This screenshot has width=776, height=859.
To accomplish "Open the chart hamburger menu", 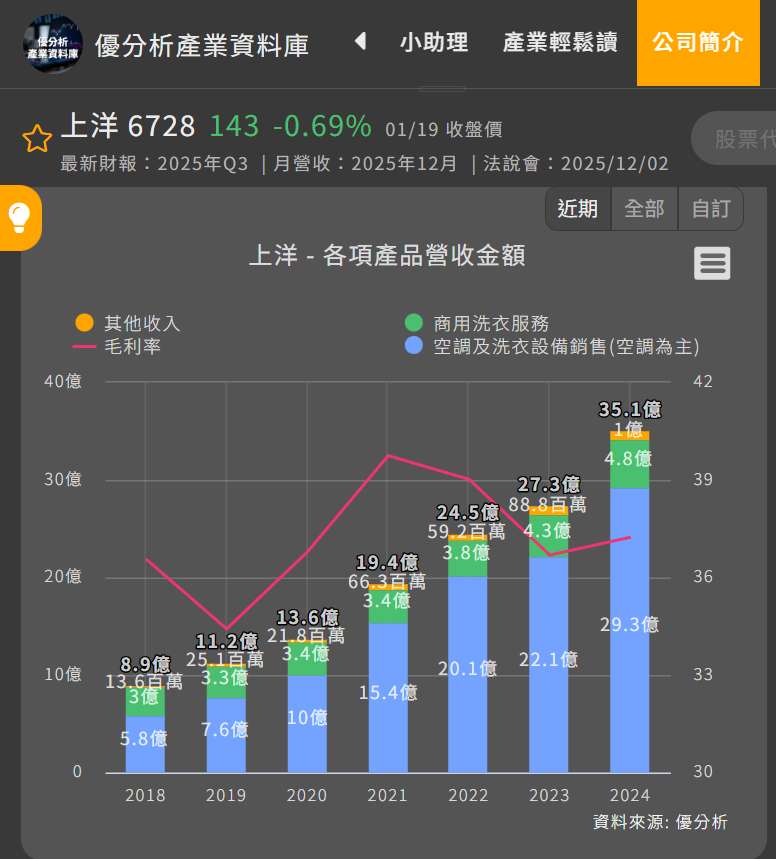I will 712,264.
